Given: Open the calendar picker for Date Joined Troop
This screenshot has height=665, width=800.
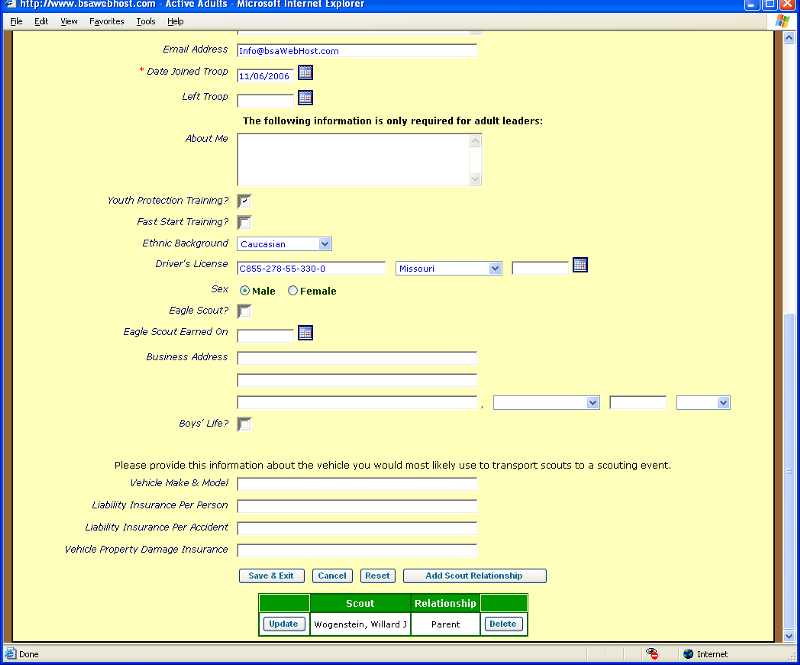Looking at the screenshot, I should [x=304, y=72].
